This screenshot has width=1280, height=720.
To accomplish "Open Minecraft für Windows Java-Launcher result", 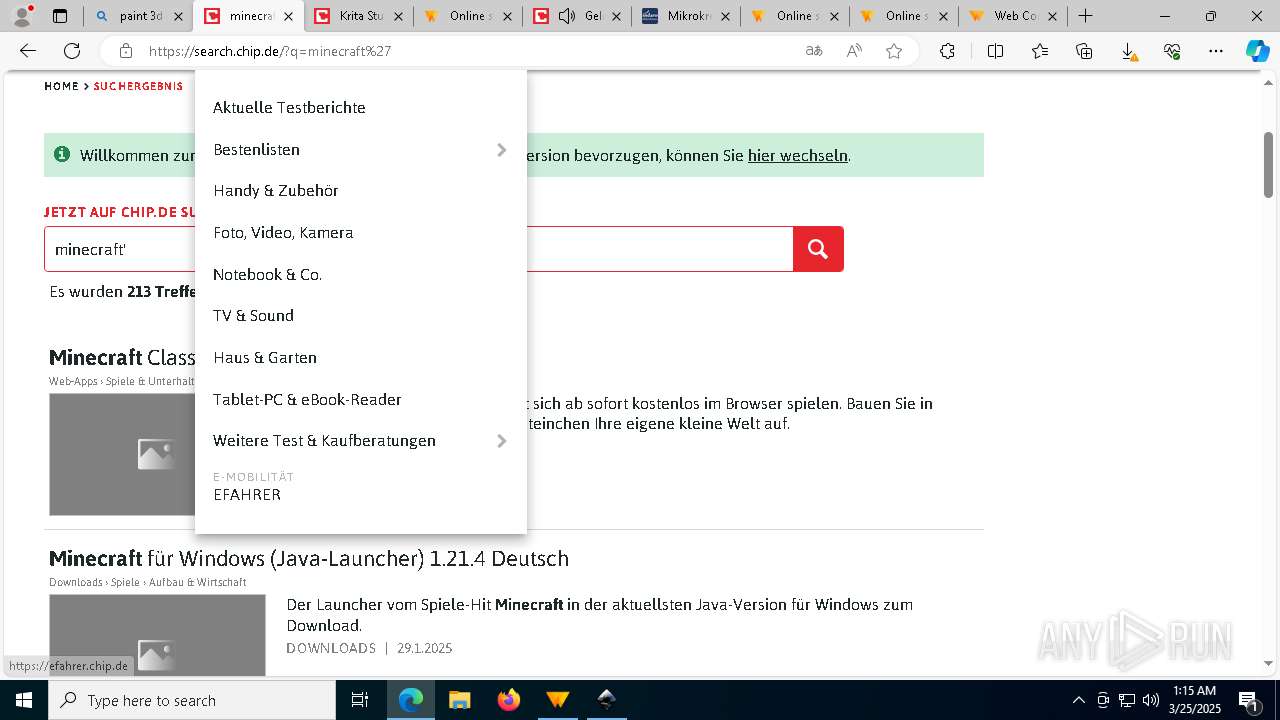I will tap(309, 558).
